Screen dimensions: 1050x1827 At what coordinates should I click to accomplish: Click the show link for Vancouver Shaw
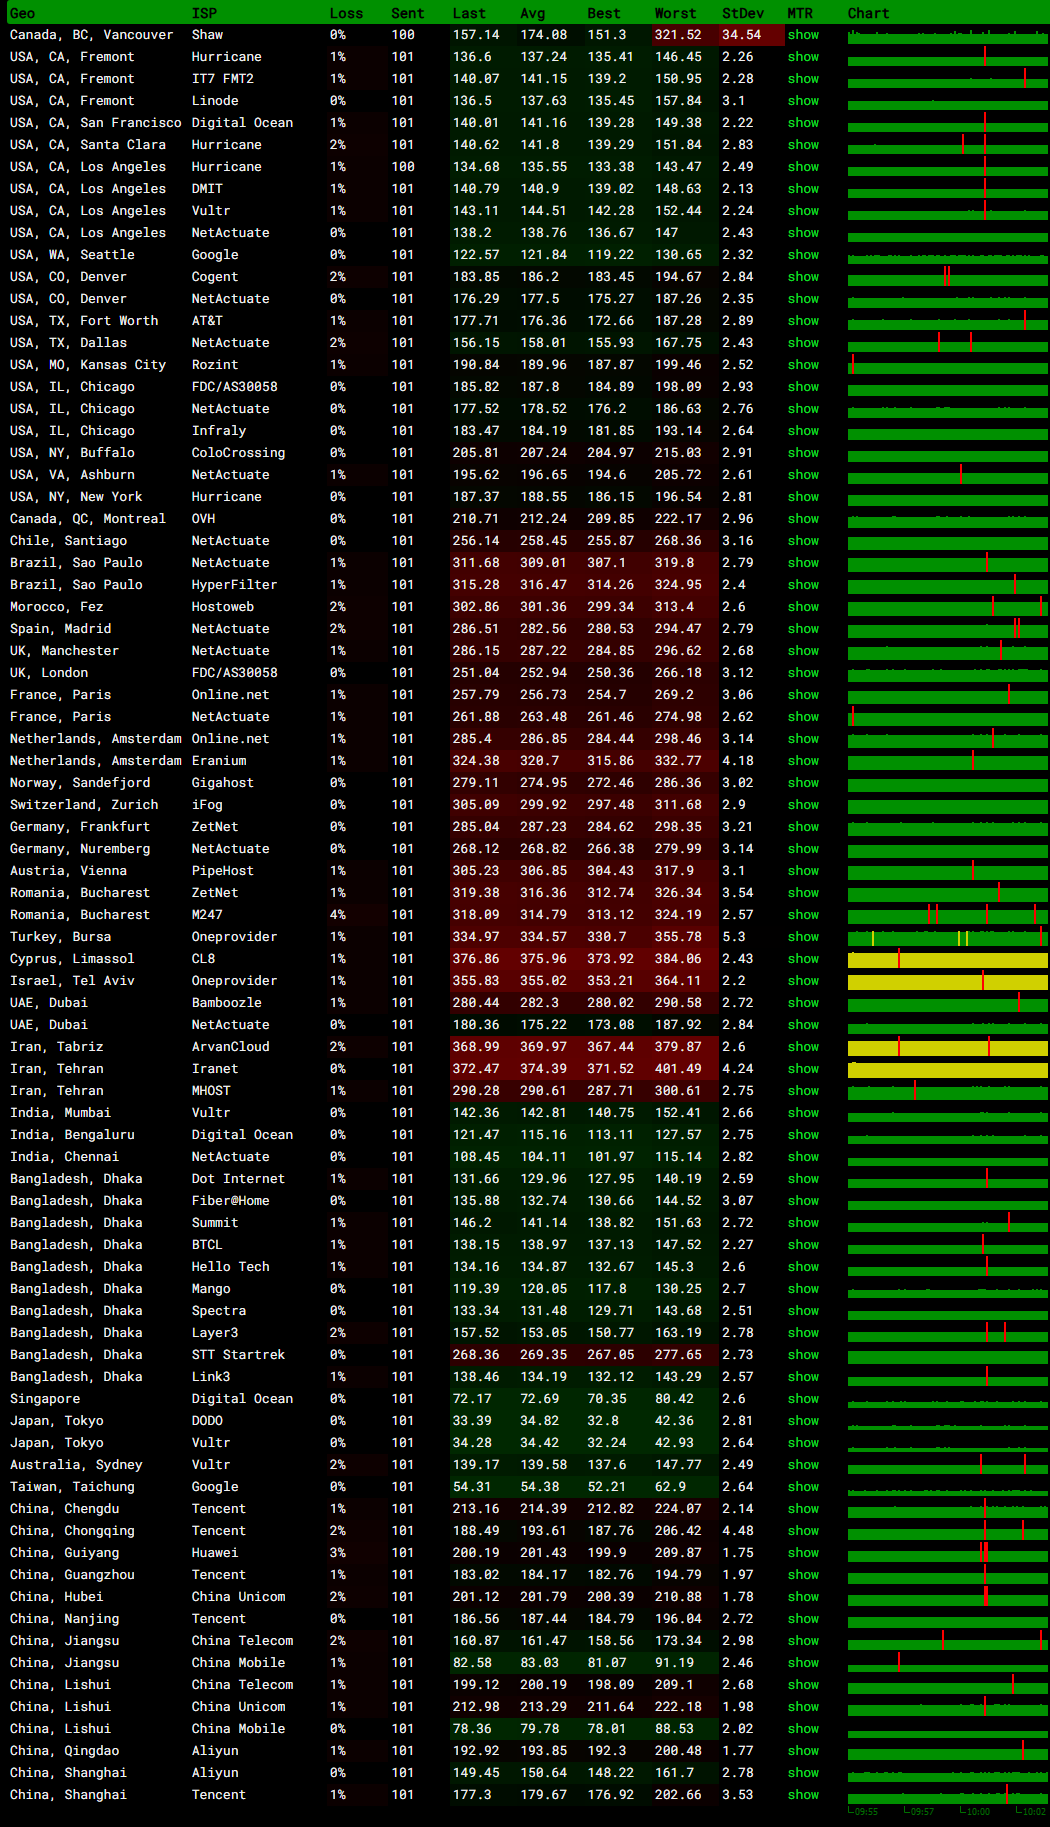(802, 35)
